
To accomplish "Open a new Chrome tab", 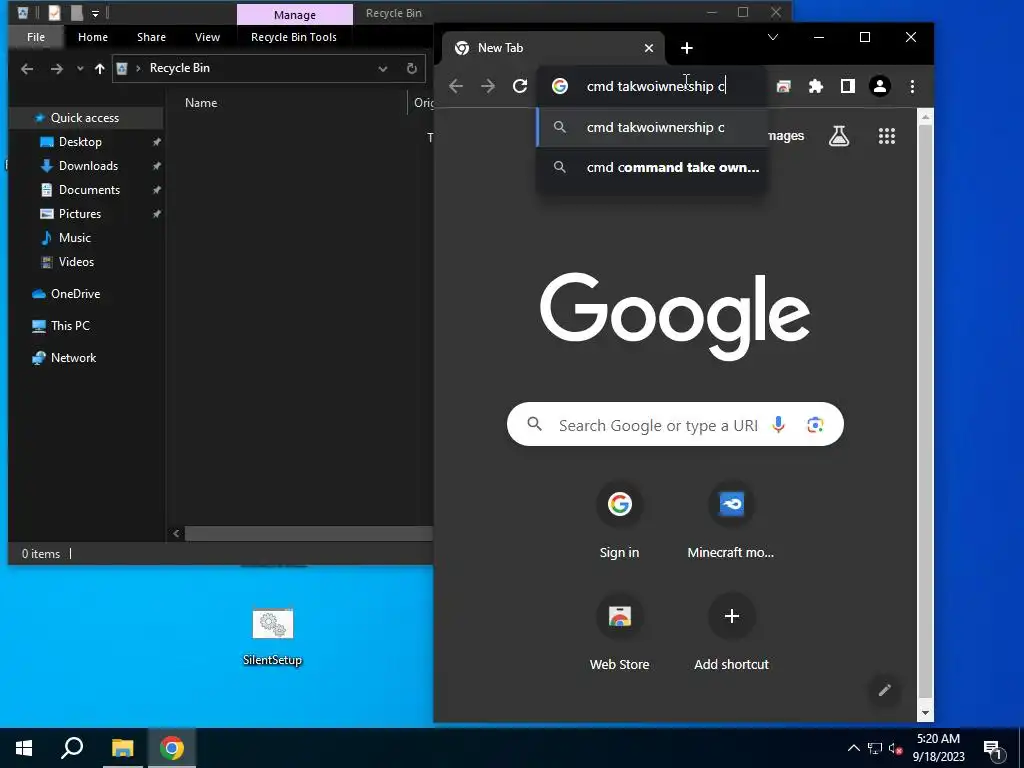I will point(686,48).
